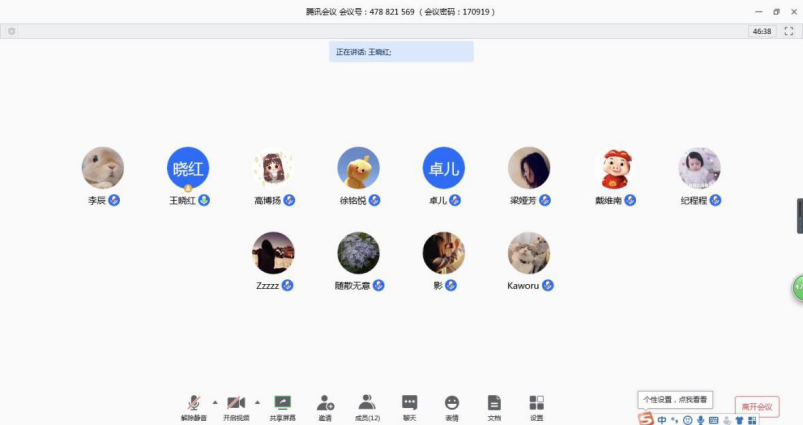
Task: Click the Sogou input method S icon
Action: coord(646,419)
